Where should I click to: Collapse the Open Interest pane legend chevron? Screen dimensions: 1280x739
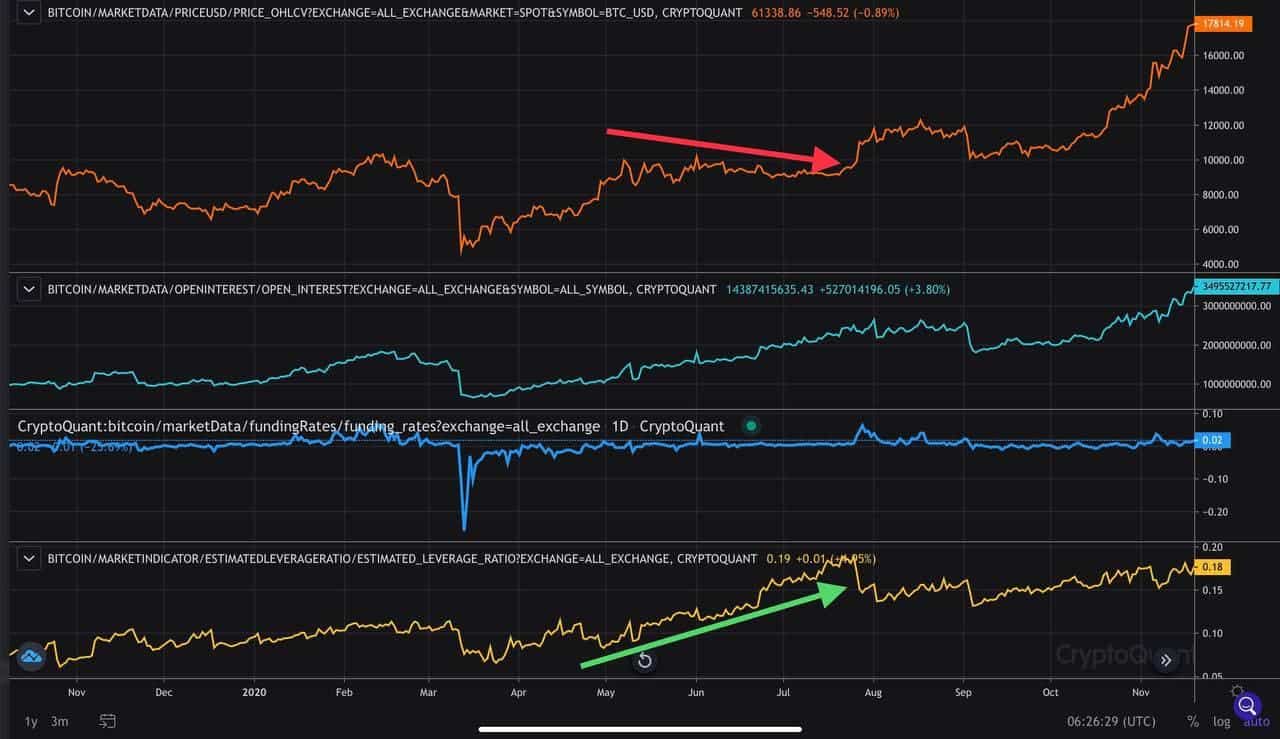28,289
